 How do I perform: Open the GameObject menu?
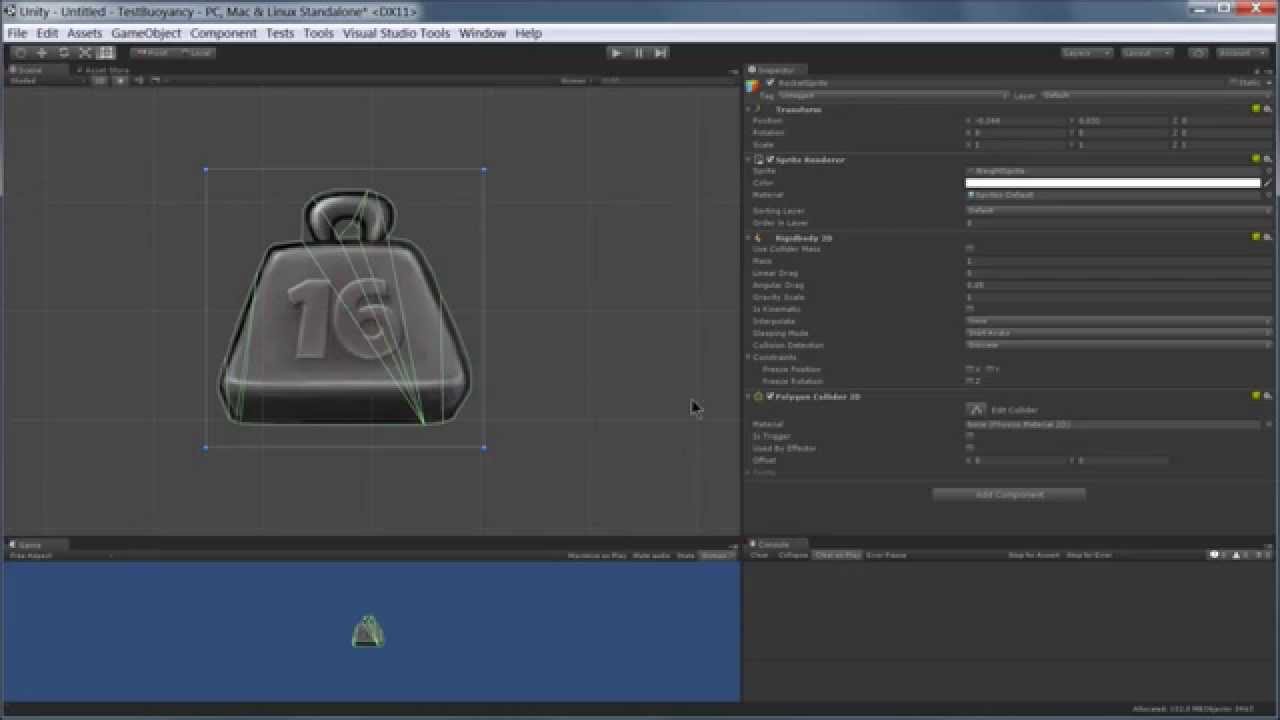[x=146, y=33]
